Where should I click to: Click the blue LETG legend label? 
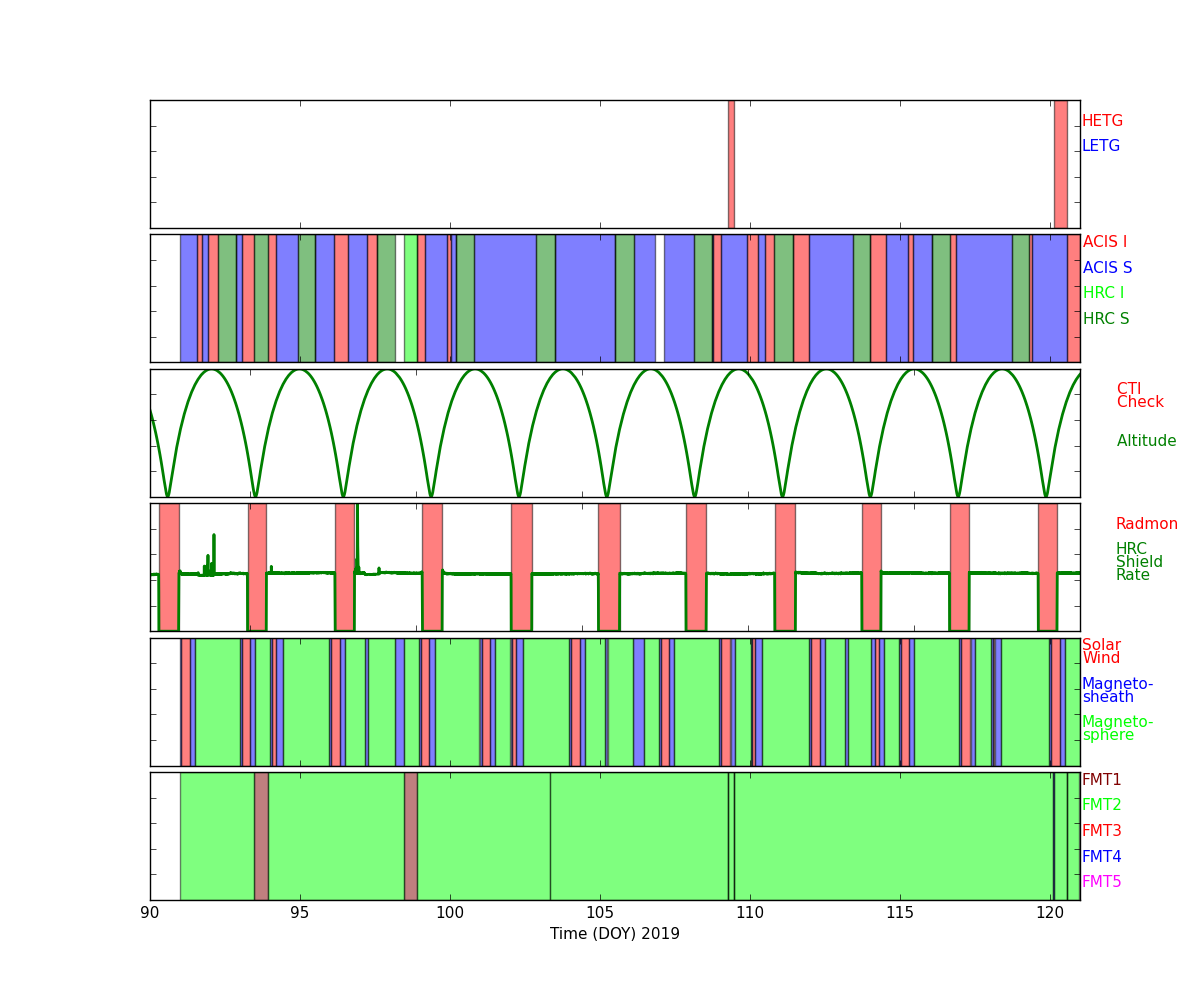(1100, 146)
